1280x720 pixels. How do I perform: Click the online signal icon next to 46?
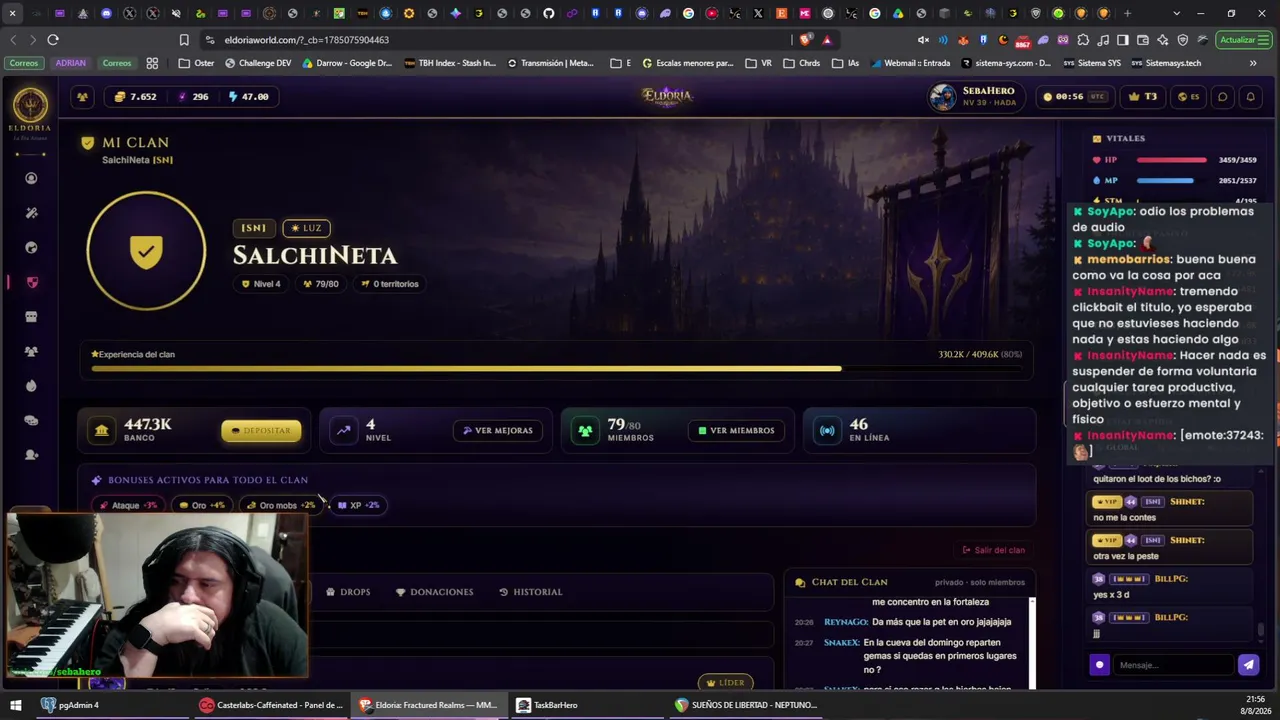827,430
